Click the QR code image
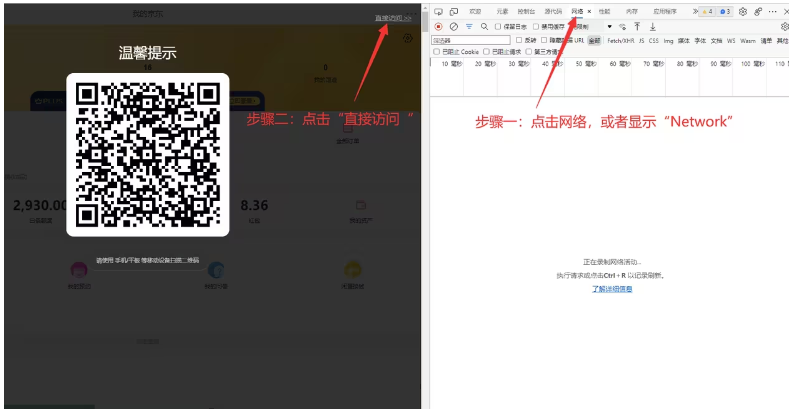Viewport: 797px width, 409px height. [x=148, y=155]
